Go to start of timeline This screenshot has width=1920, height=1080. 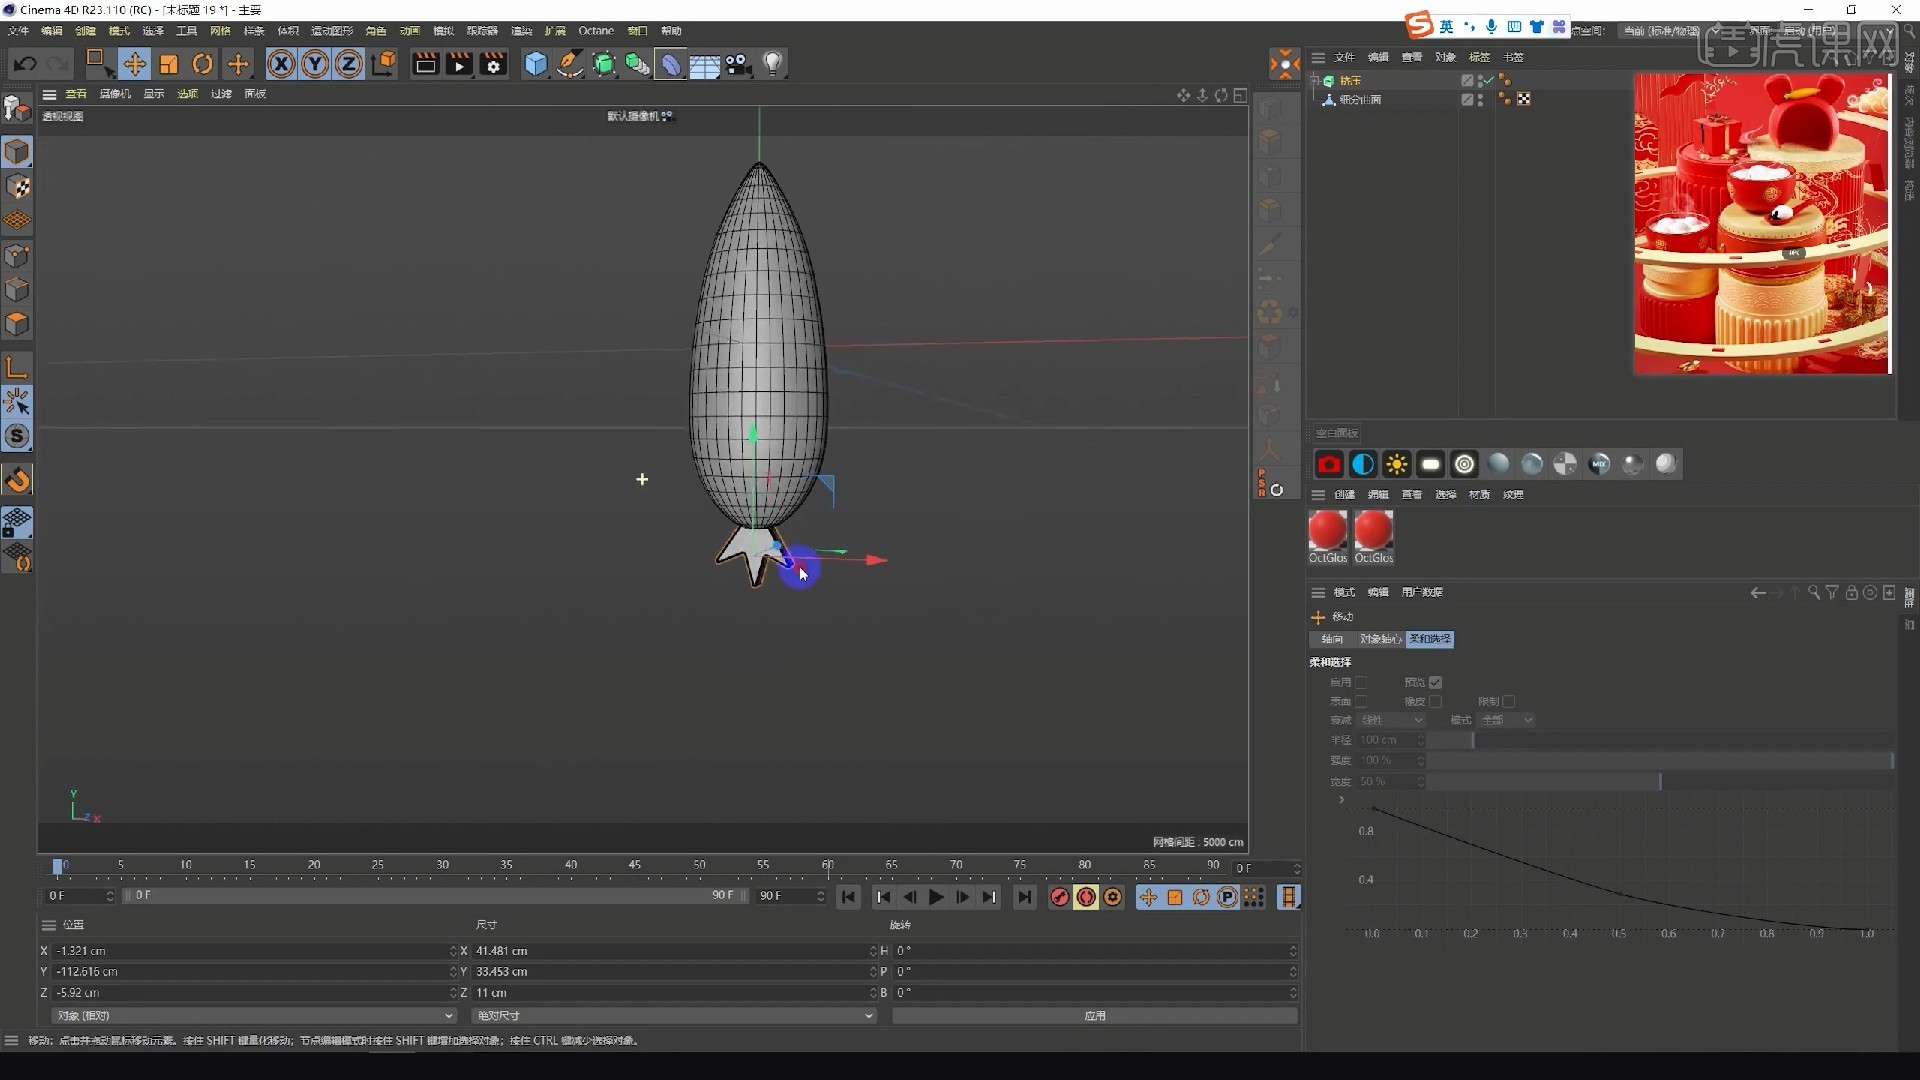pyautogui.click(x=849, y=897)
